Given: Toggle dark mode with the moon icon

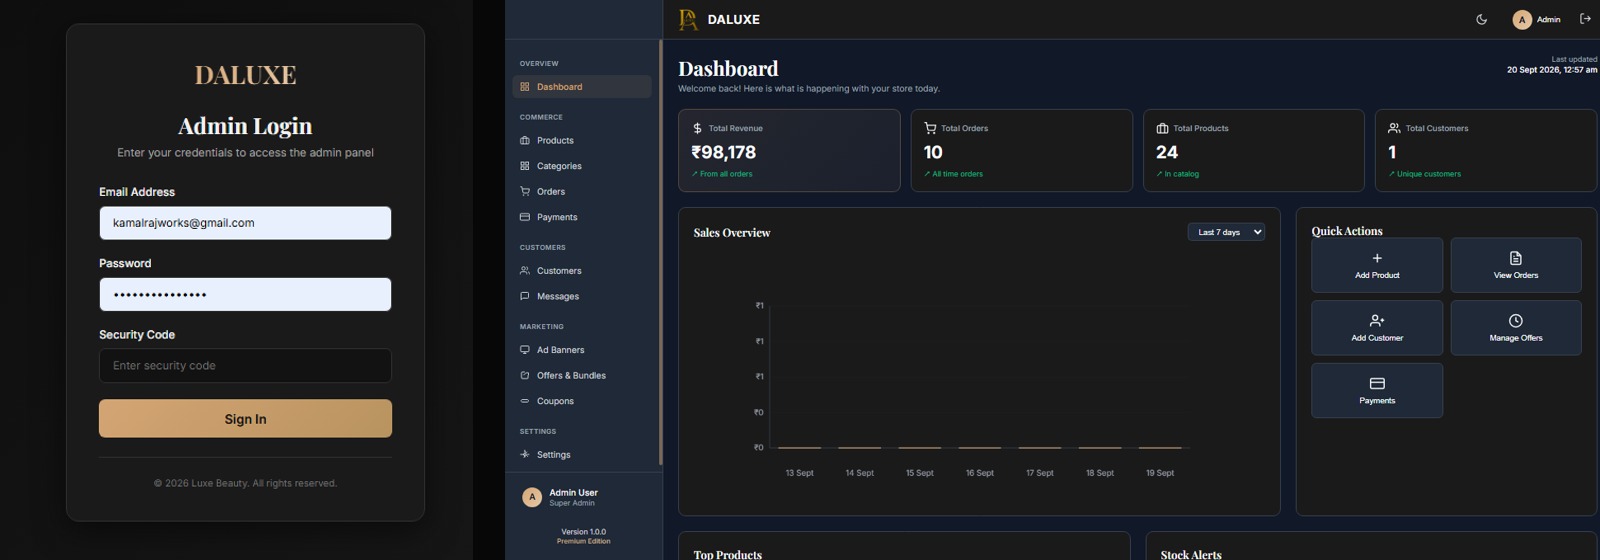Looking at the screenshot, I should [1482, 19].
